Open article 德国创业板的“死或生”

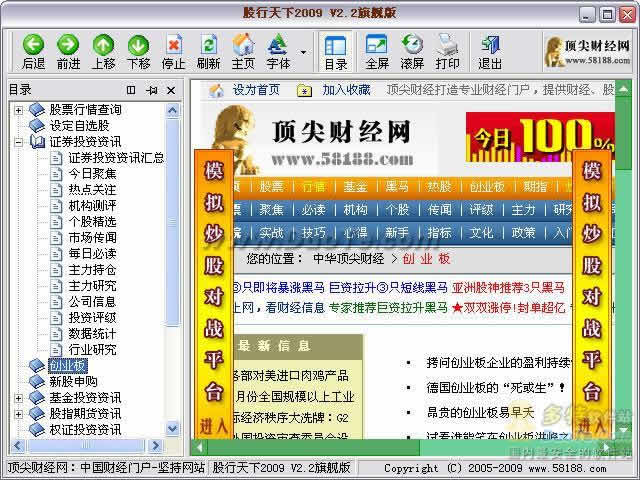click(496, 387)
